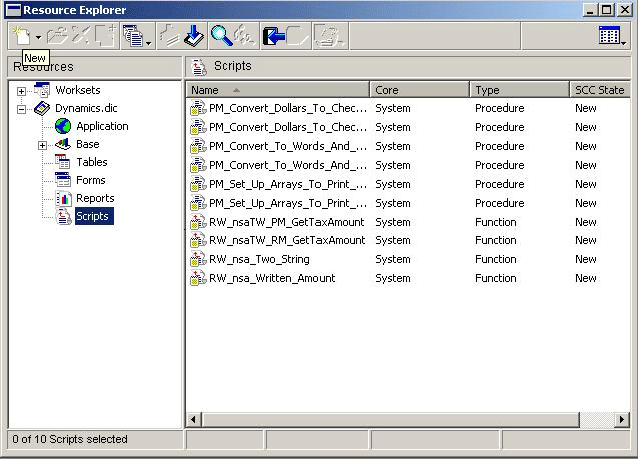Viewport: 638px width, 459px height.
Task: Sort list by the Core column header
Action: tap(420, 90)
